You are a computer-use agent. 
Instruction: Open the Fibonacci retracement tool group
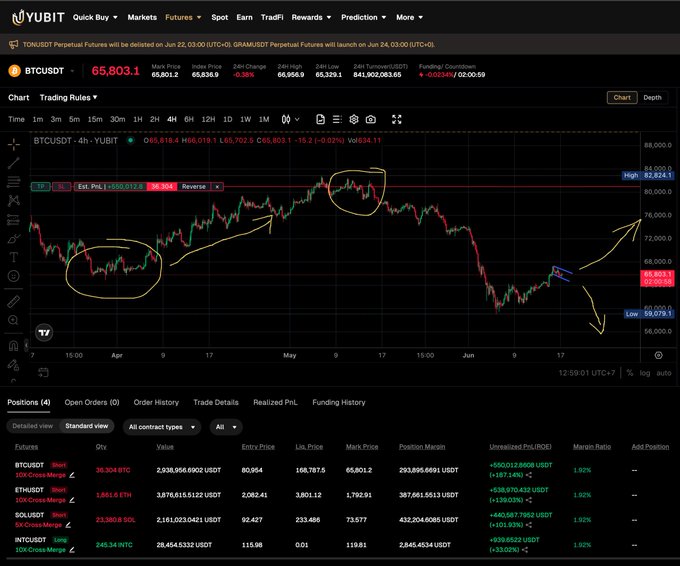14,182
